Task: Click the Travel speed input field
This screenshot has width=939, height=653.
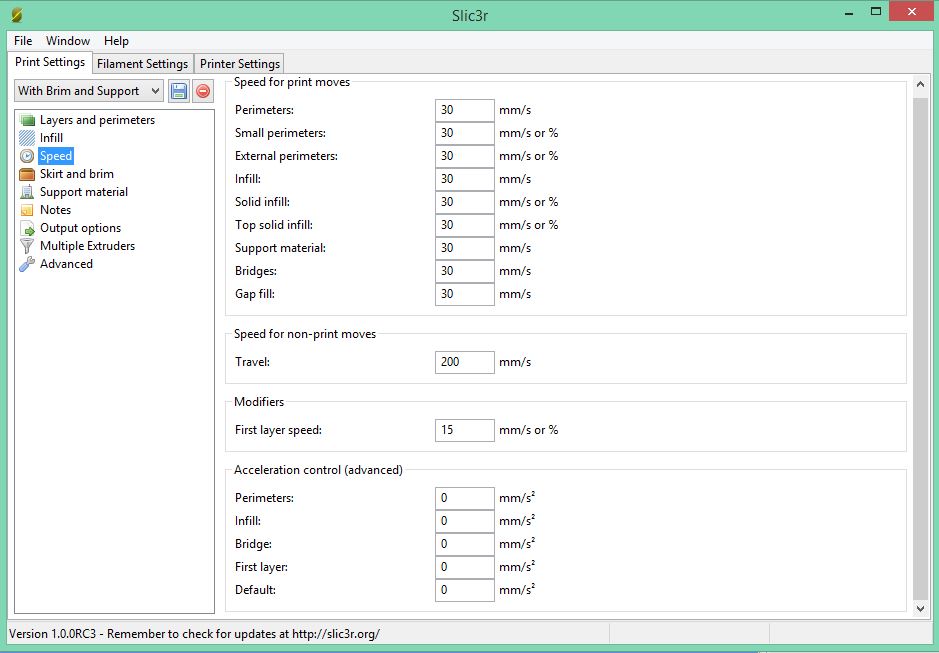Action: [x=465, y=362]
